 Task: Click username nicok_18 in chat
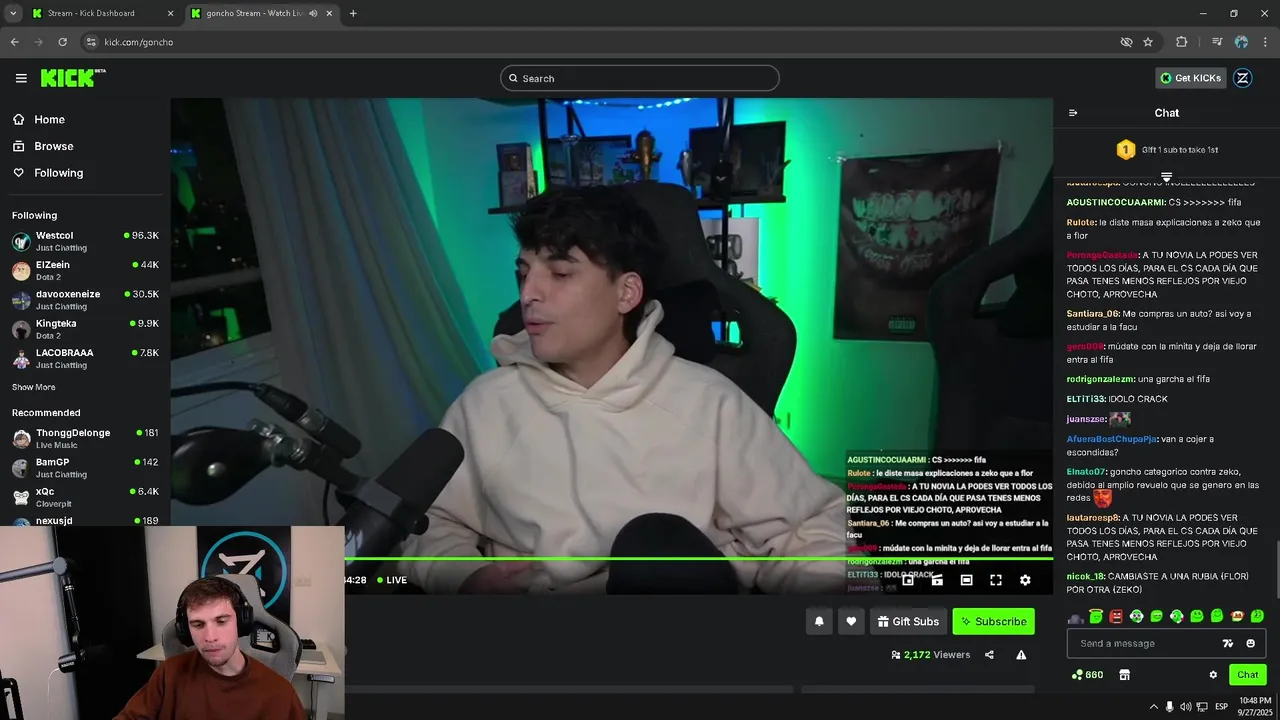pyautogui.click(x=1085, y=576)
